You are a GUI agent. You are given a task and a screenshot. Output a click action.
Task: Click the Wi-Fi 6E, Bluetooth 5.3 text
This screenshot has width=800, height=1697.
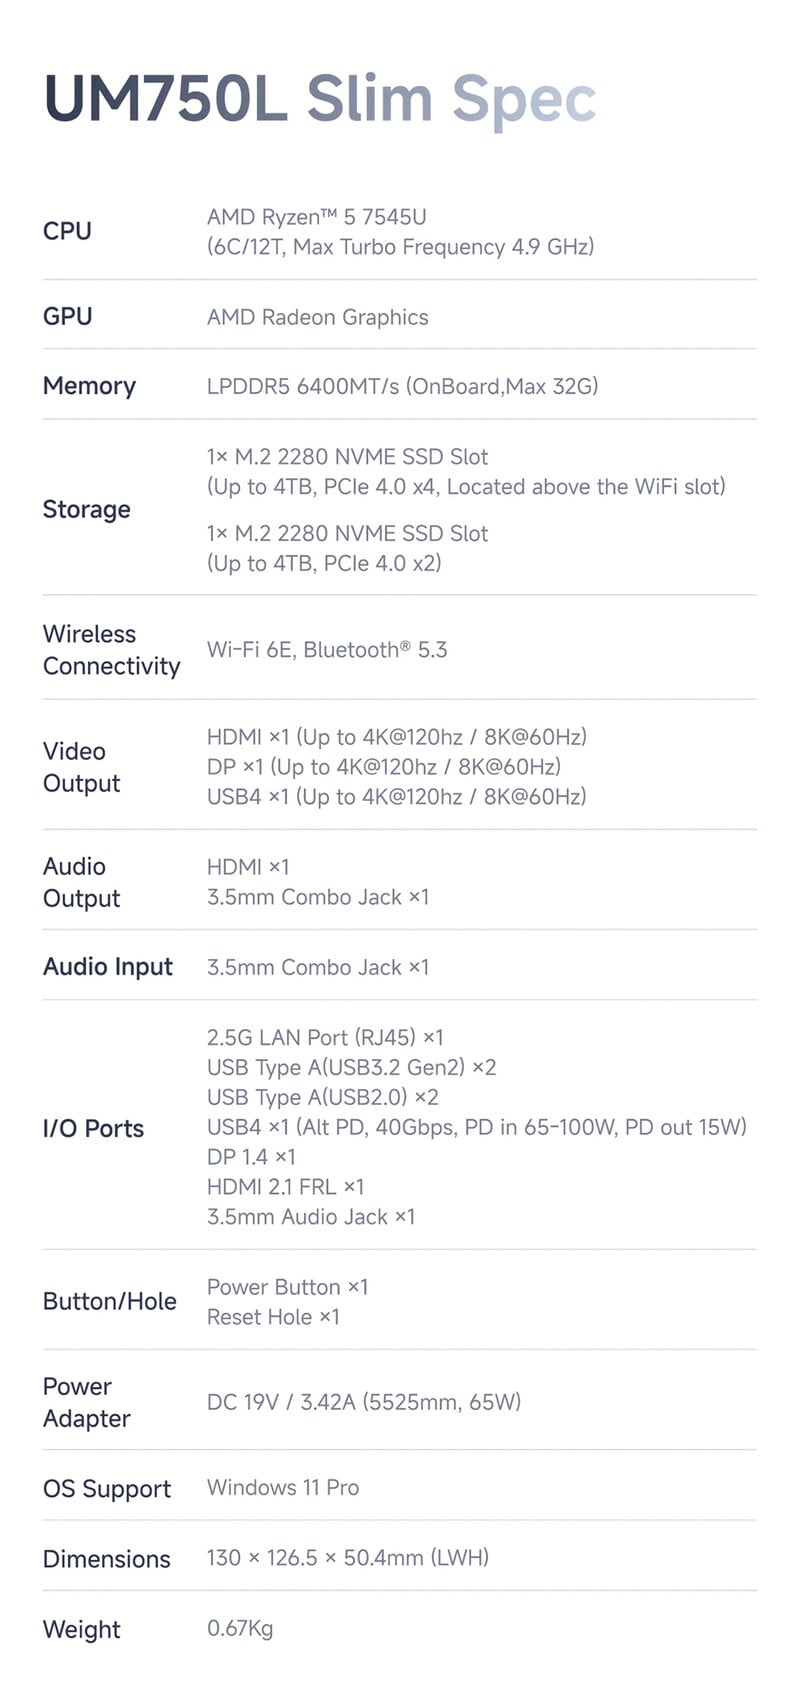[326, 650]
